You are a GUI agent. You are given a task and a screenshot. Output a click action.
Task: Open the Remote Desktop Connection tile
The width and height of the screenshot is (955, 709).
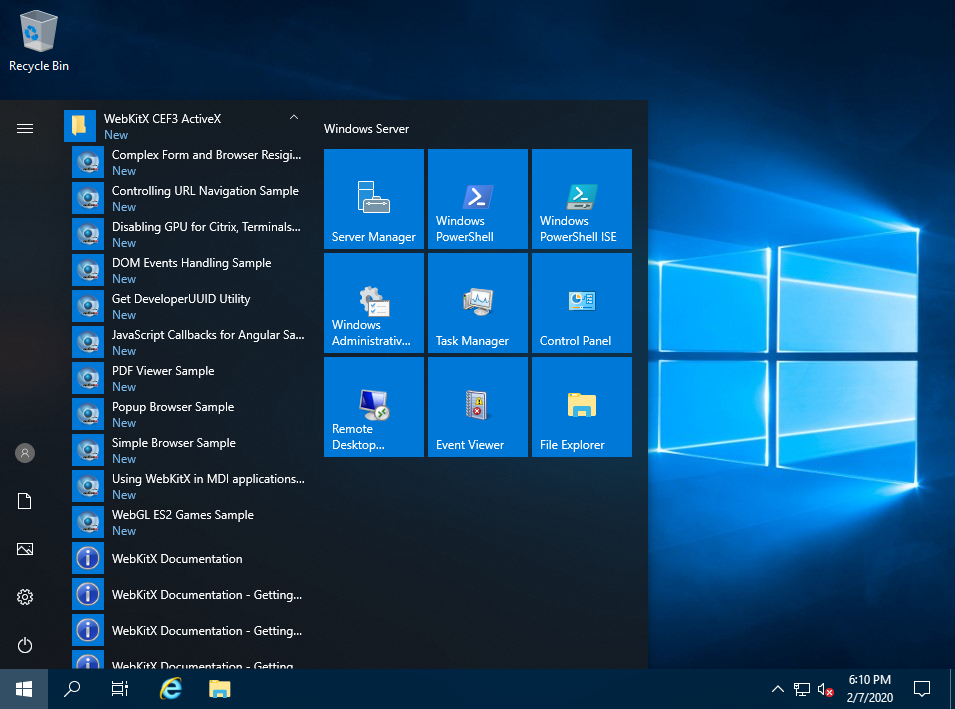click(x=373, y=407)
